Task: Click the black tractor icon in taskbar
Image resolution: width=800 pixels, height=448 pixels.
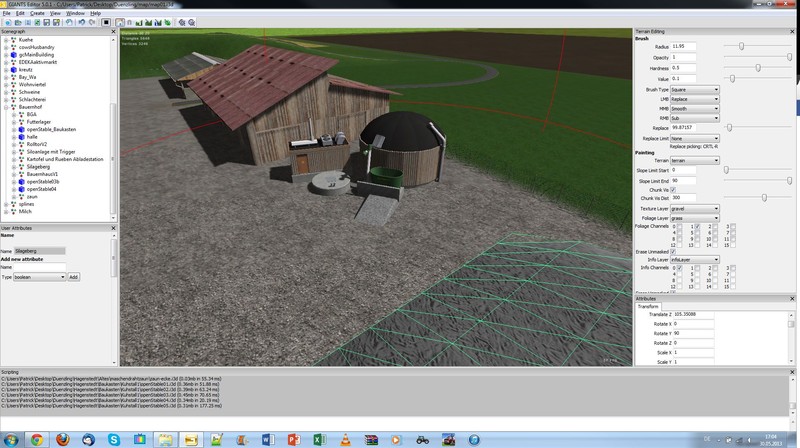Action: (x=422, y=439)
